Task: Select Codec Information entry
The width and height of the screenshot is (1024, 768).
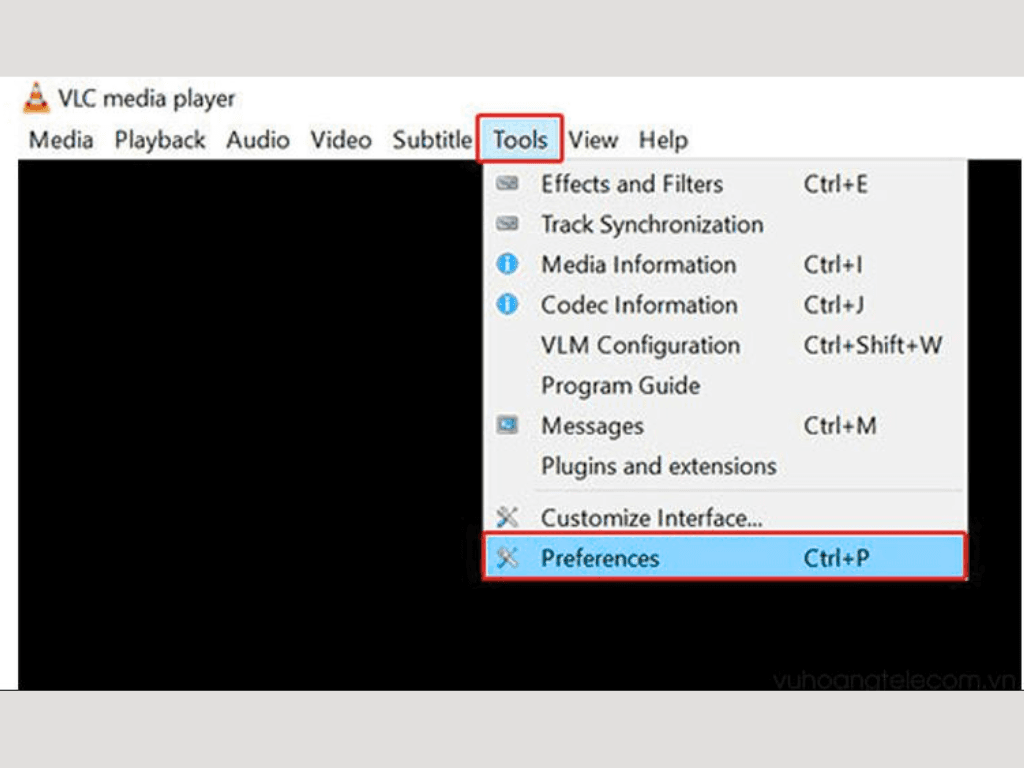Action: click(x=725, y=305)
